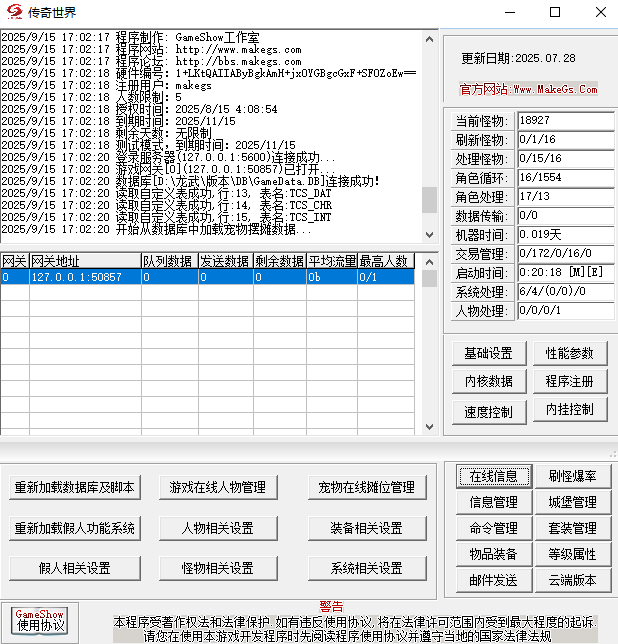
Task: Open 云端版本
Action: pyautogui.click(x=573, y=580)
